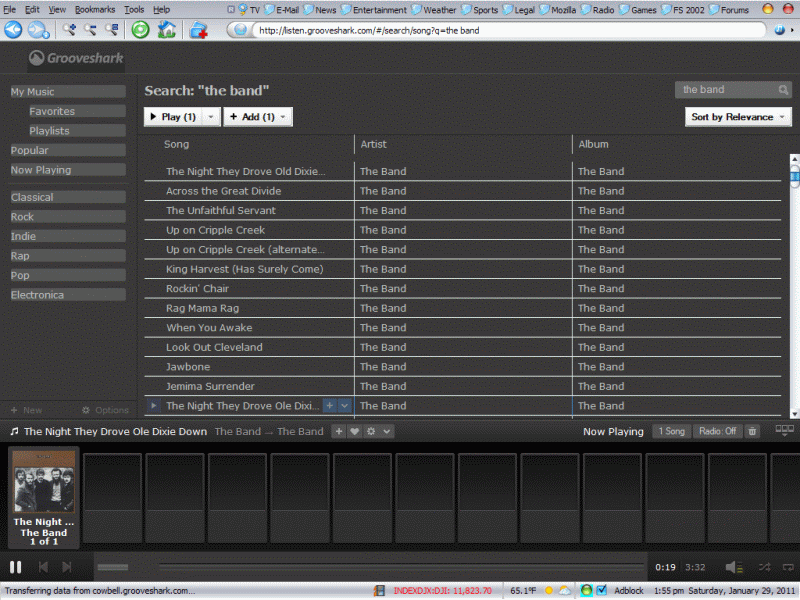
Task: Click the Play (1) button
Action: tap(174, 117)
